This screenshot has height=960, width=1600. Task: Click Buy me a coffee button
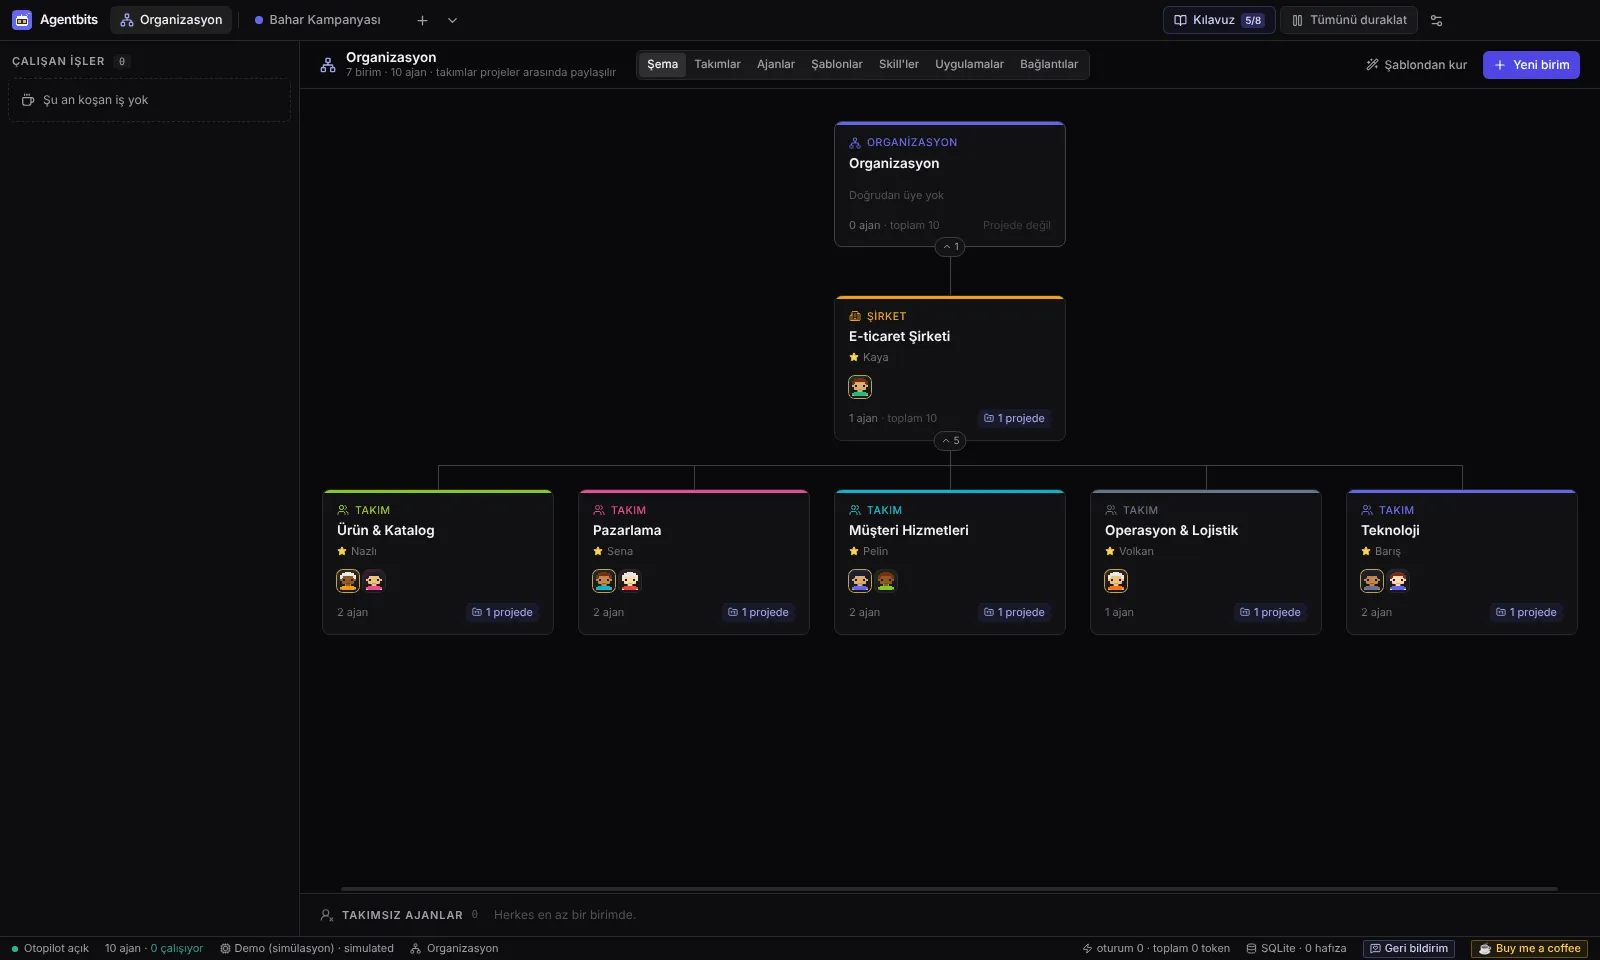point(1529,948)
